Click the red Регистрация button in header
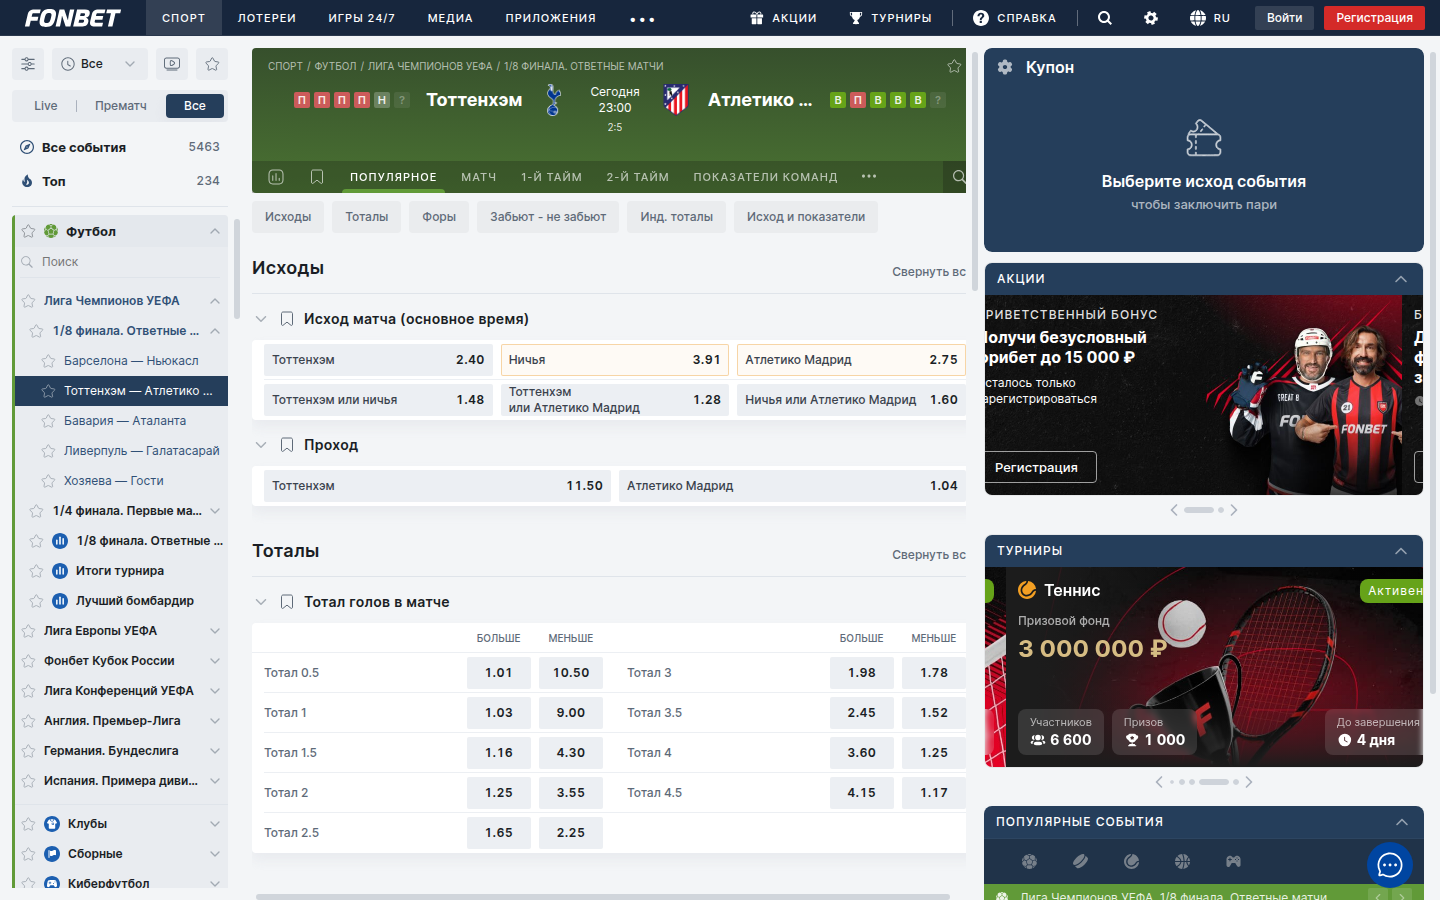1440x900 pixels. [1374, 18]
